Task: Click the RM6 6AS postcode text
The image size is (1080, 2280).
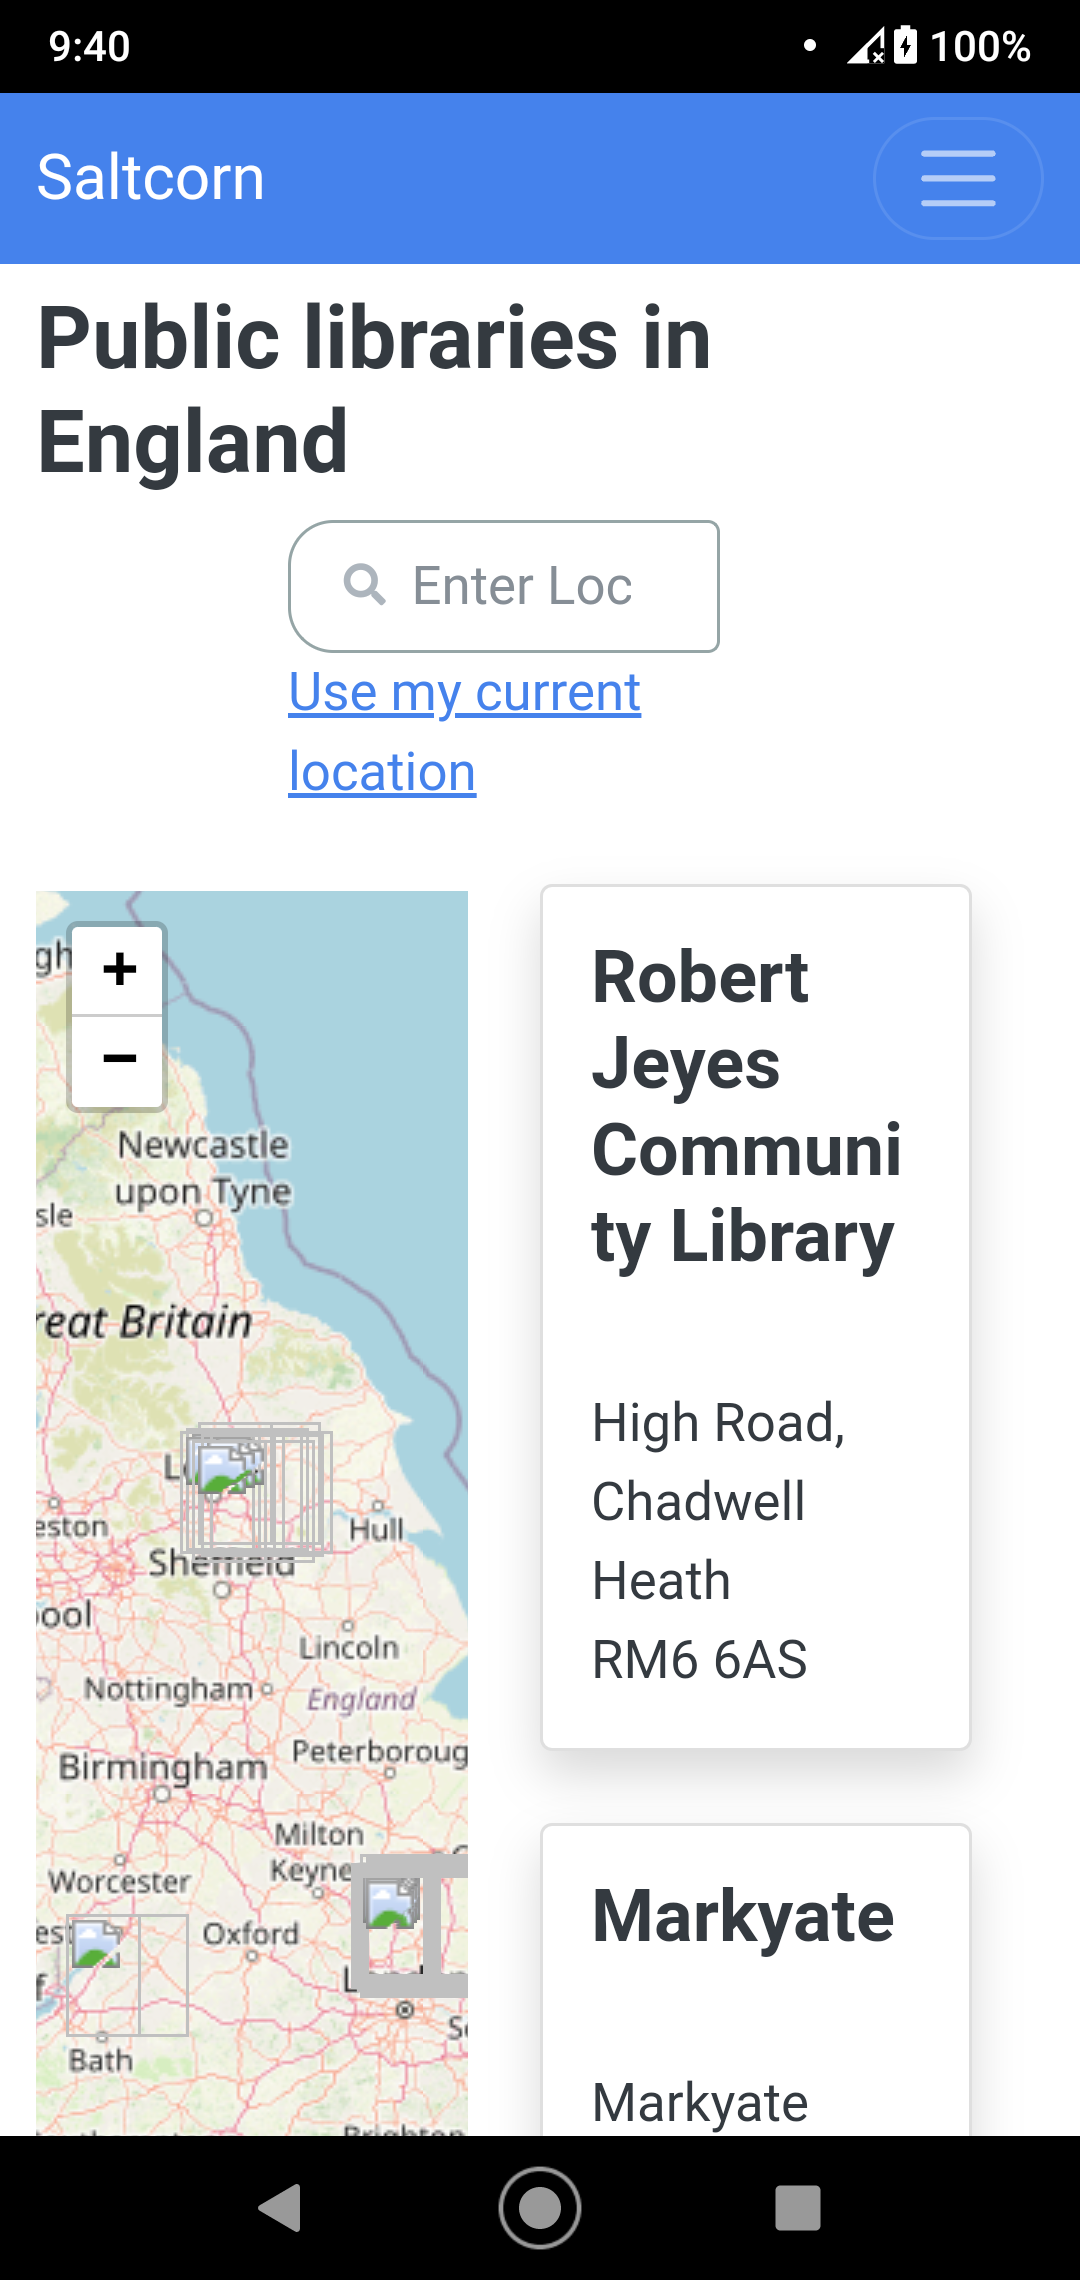Action: 699,1658
